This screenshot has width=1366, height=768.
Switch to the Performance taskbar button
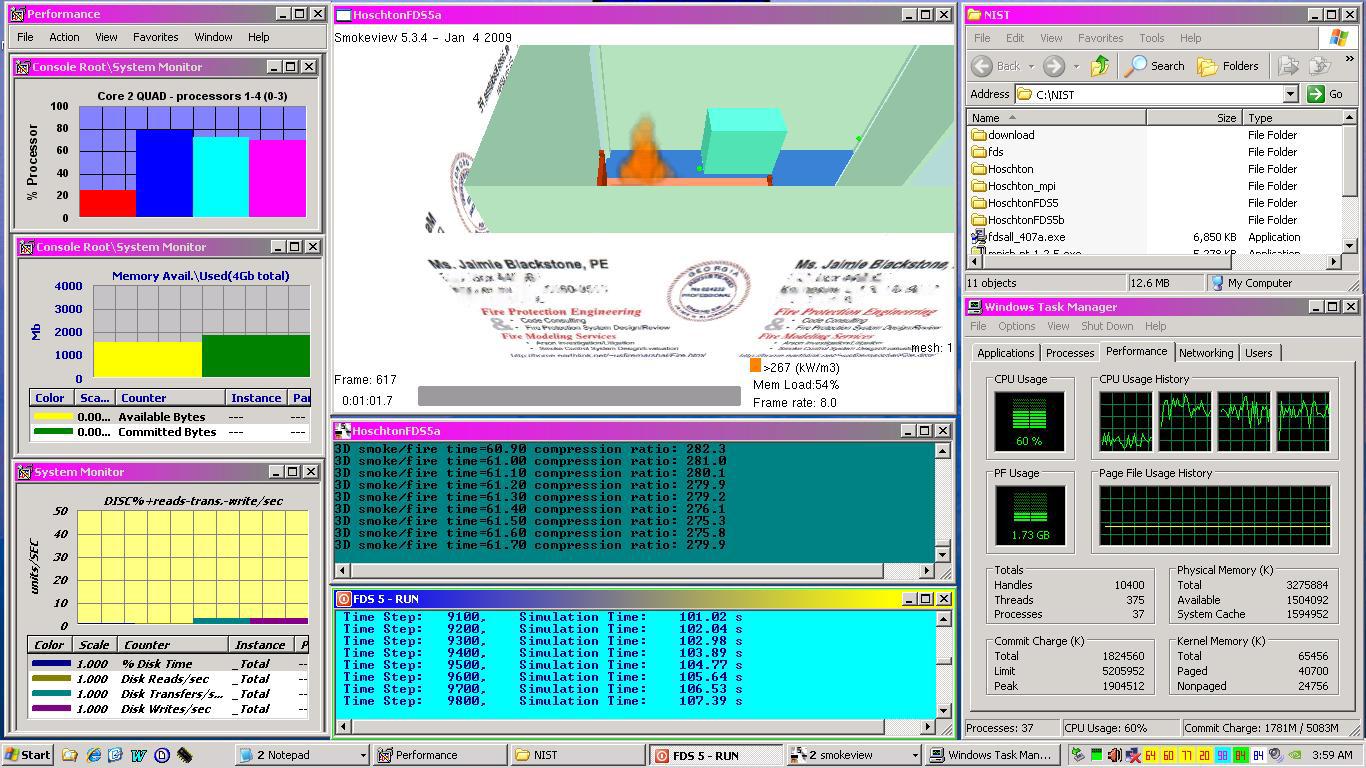440,755
